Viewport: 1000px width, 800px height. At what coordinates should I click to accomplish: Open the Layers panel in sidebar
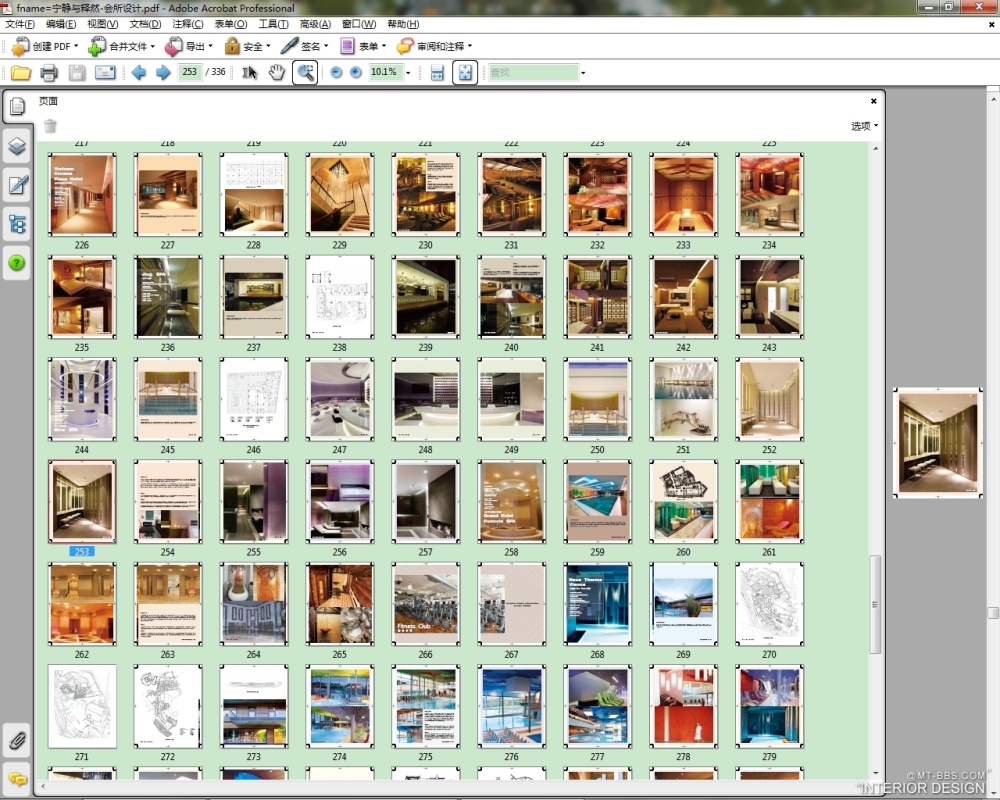(x=17, y=146)
